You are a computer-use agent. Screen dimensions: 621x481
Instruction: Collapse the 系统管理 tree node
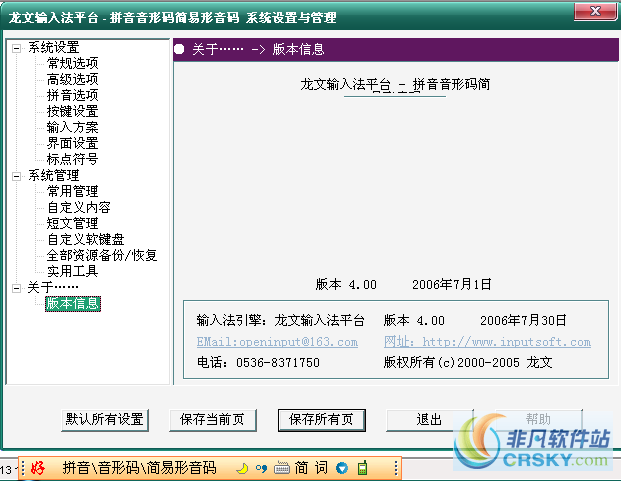tap(17, 176)
